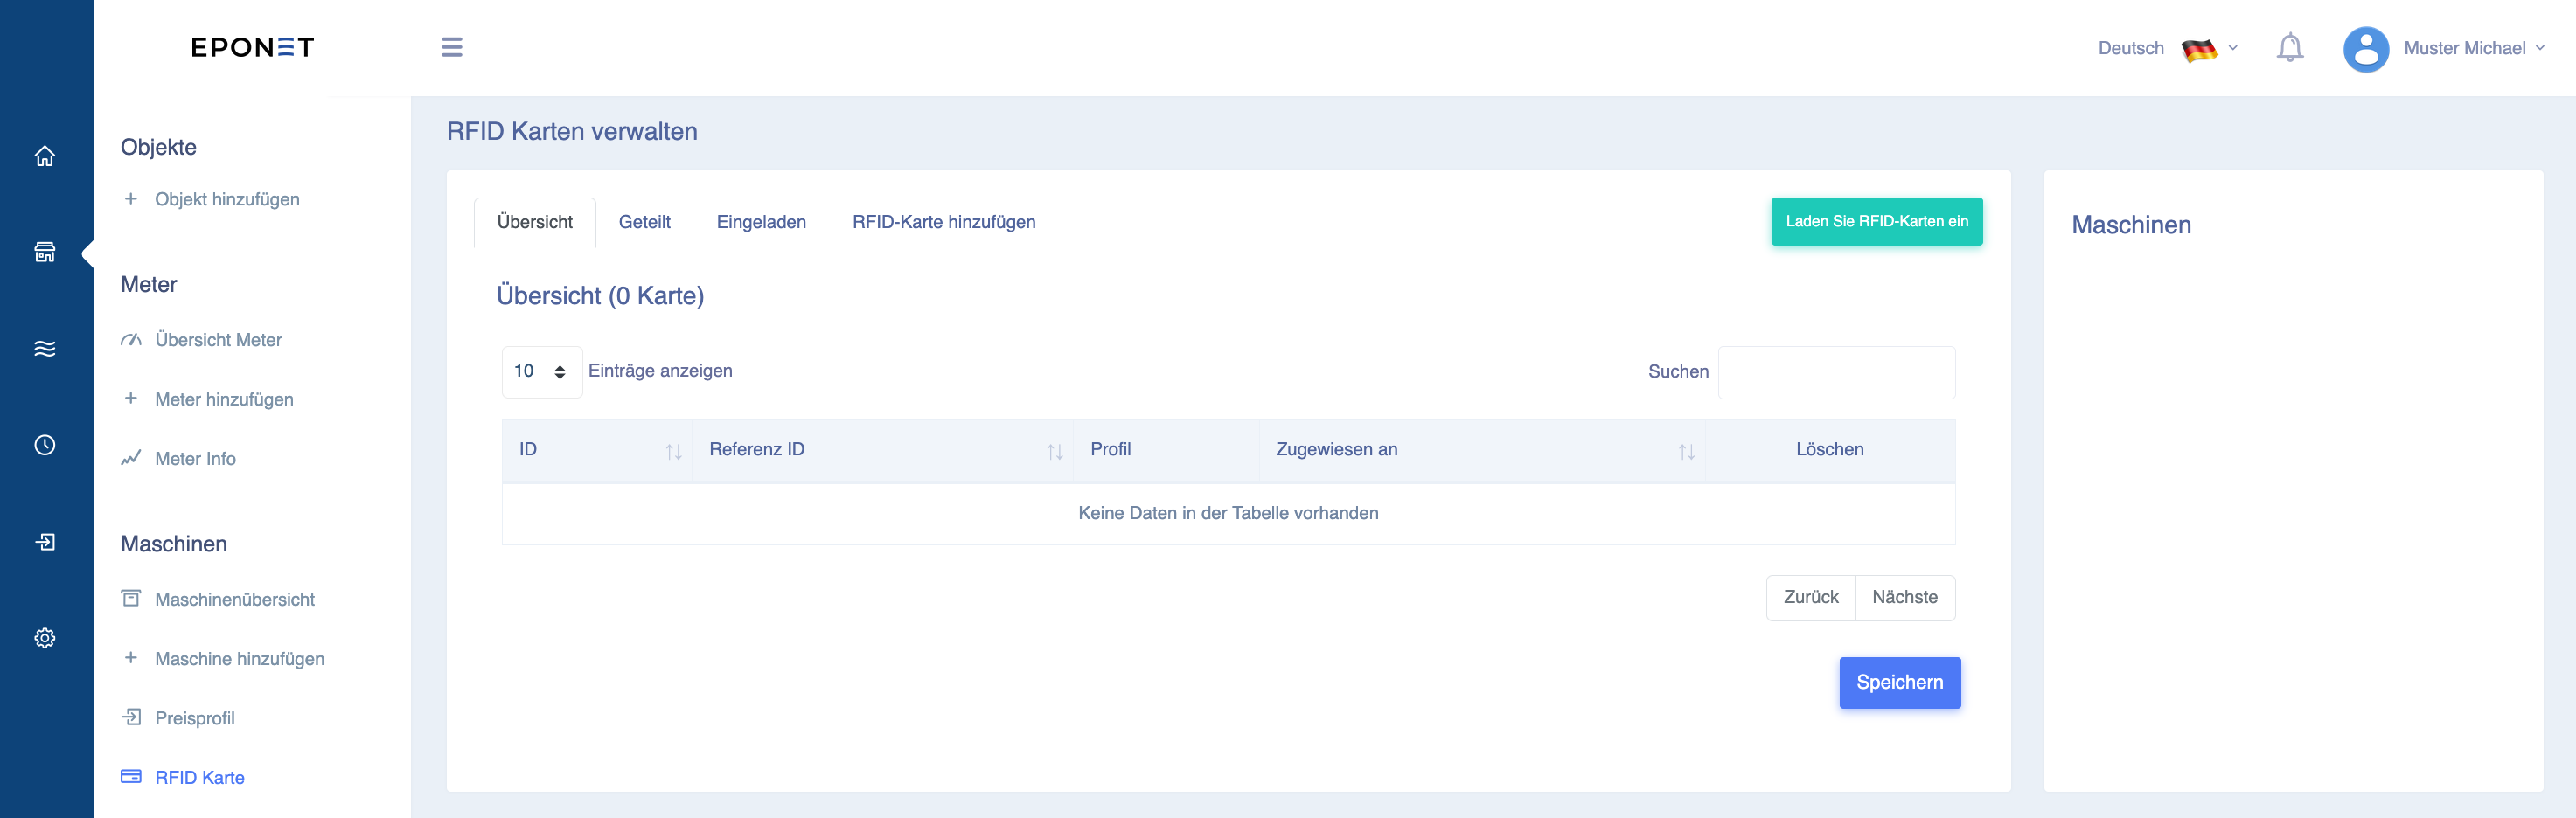Image resolution: width=2576 pixels, height=818 pixels.
Task: Expand the Muster Michael user menu
Action: tap(2473, 48)
